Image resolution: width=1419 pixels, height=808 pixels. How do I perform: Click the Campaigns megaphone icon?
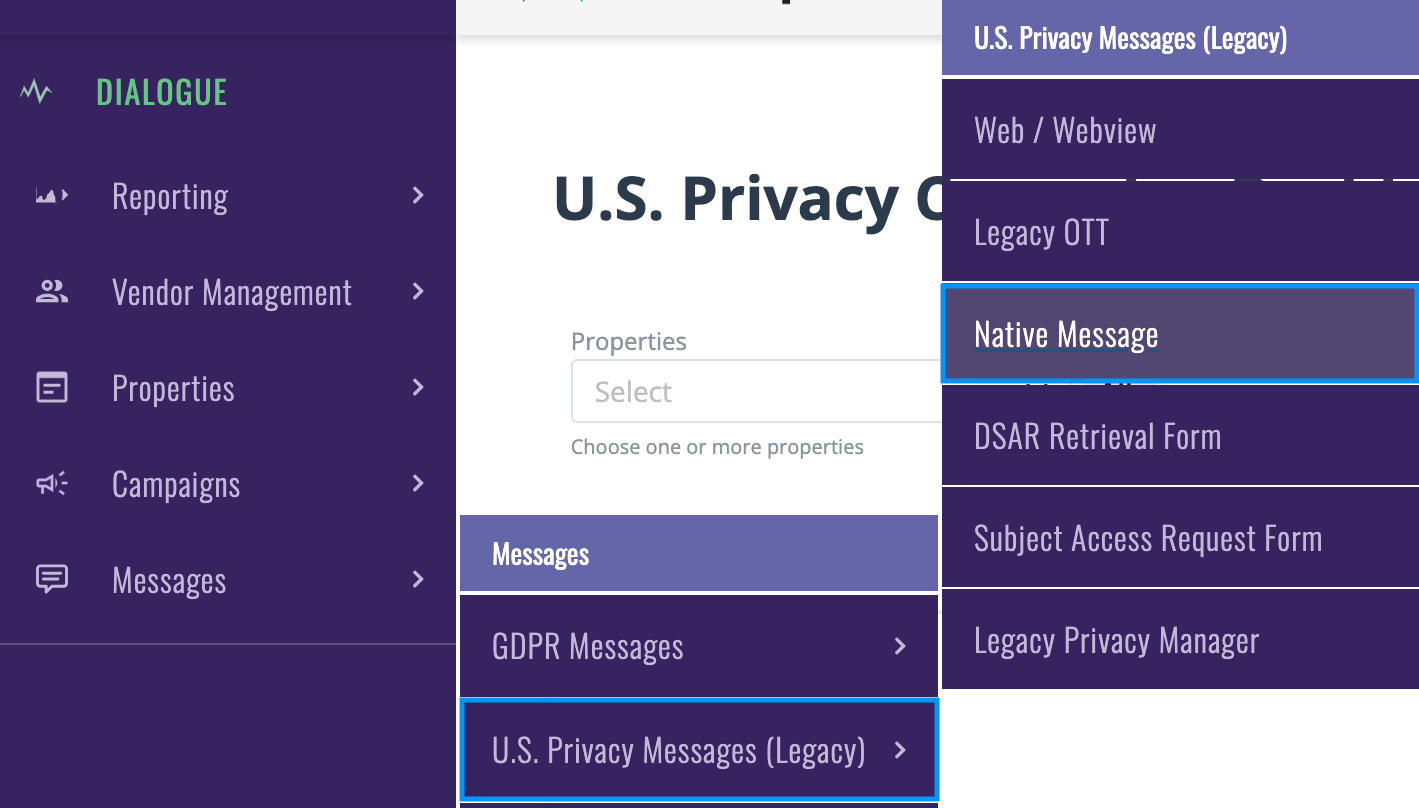click(52, 483)
